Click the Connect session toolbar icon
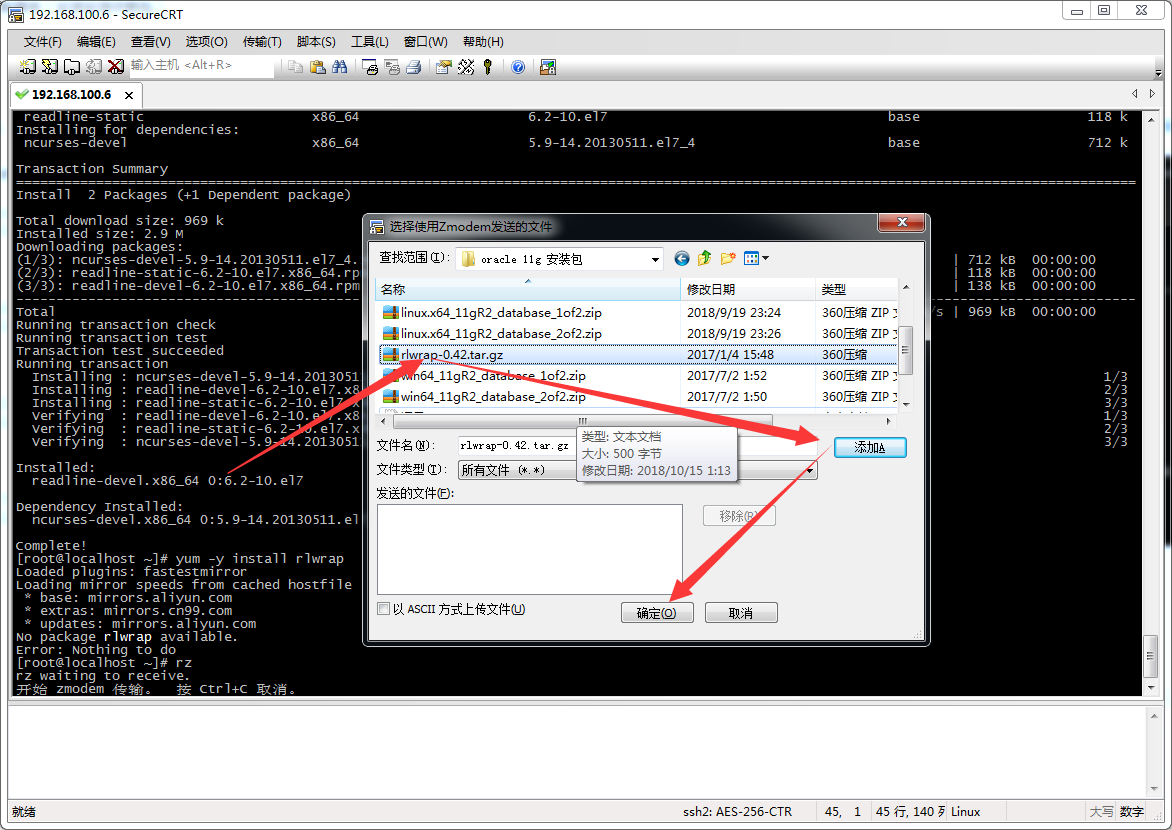This screenshot has width=1172, height=830. tap(28, 67)
